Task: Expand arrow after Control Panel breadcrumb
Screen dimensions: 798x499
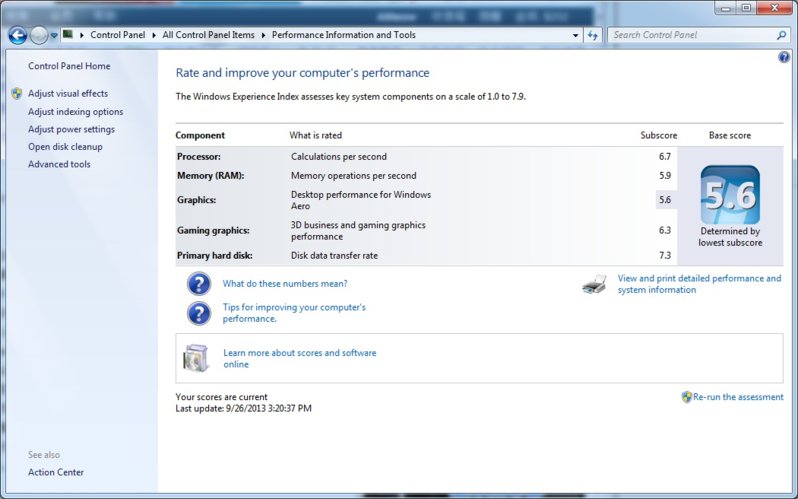Action: tap(154, 35)
